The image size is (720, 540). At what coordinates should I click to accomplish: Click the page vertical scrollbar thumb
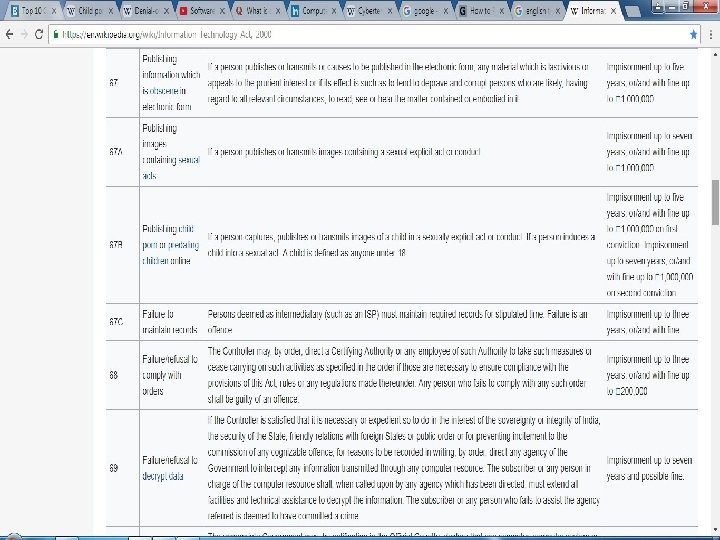[715, 202]
